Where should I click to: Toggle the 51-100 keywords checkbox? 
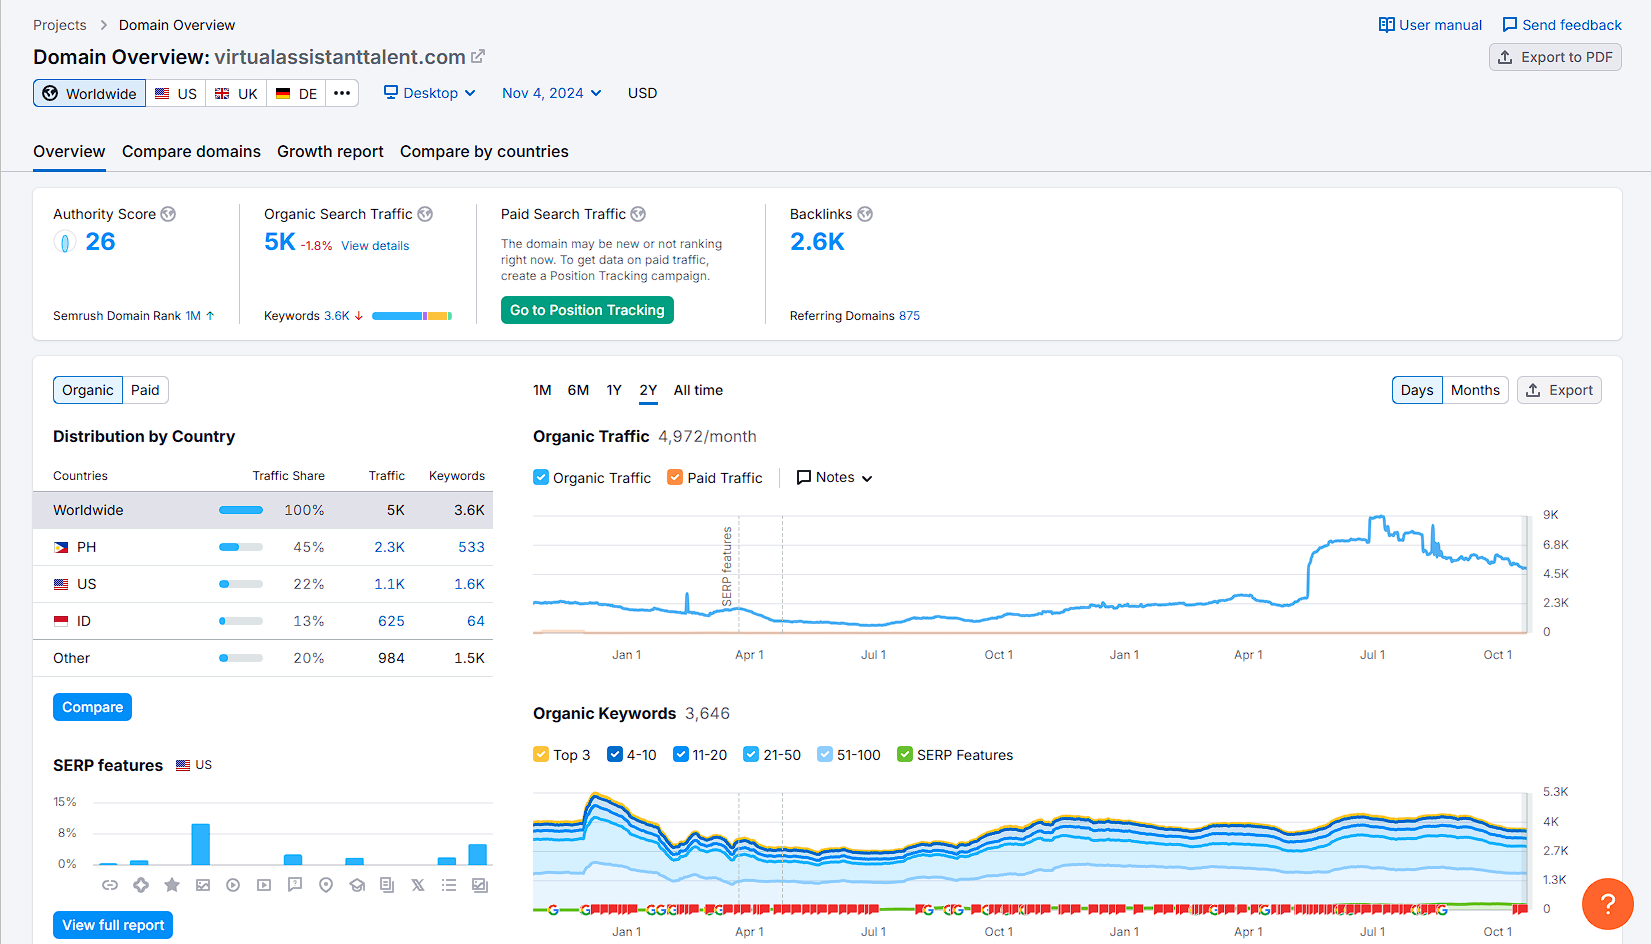click(x=825, y=755)
